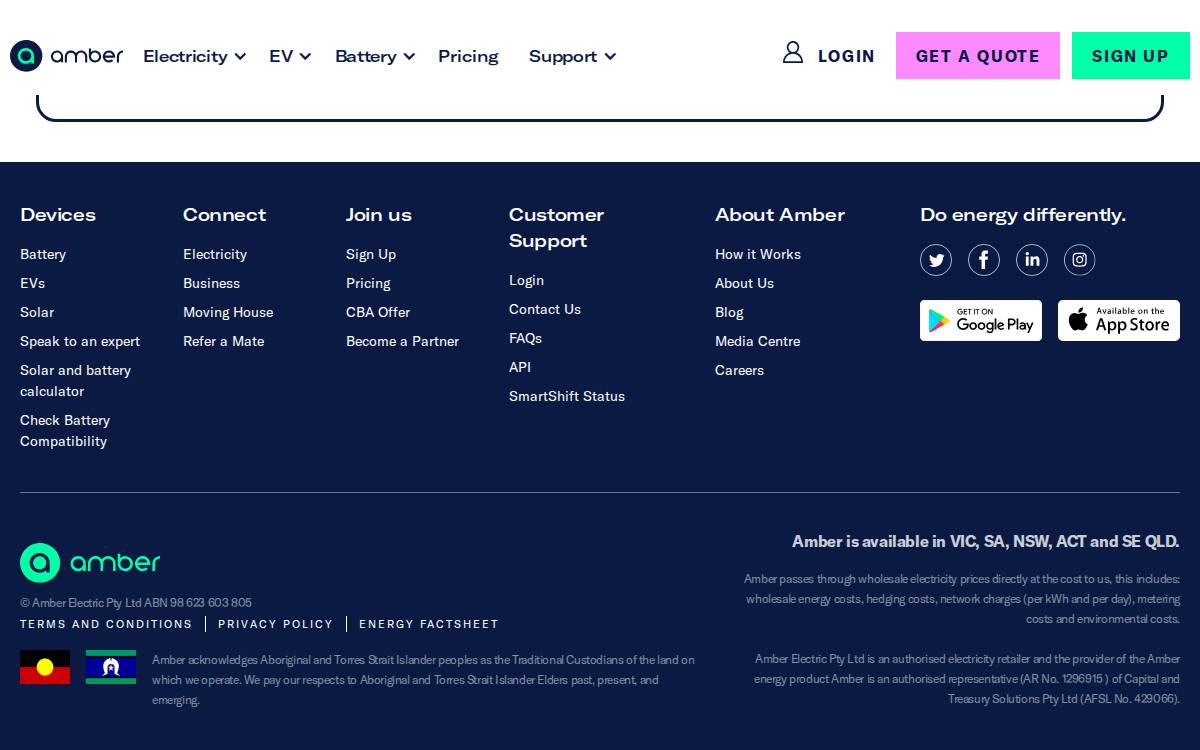Viewport: 1200px width, 750px height.
Task: Open the Battery link under Devices
Action: 43,254
